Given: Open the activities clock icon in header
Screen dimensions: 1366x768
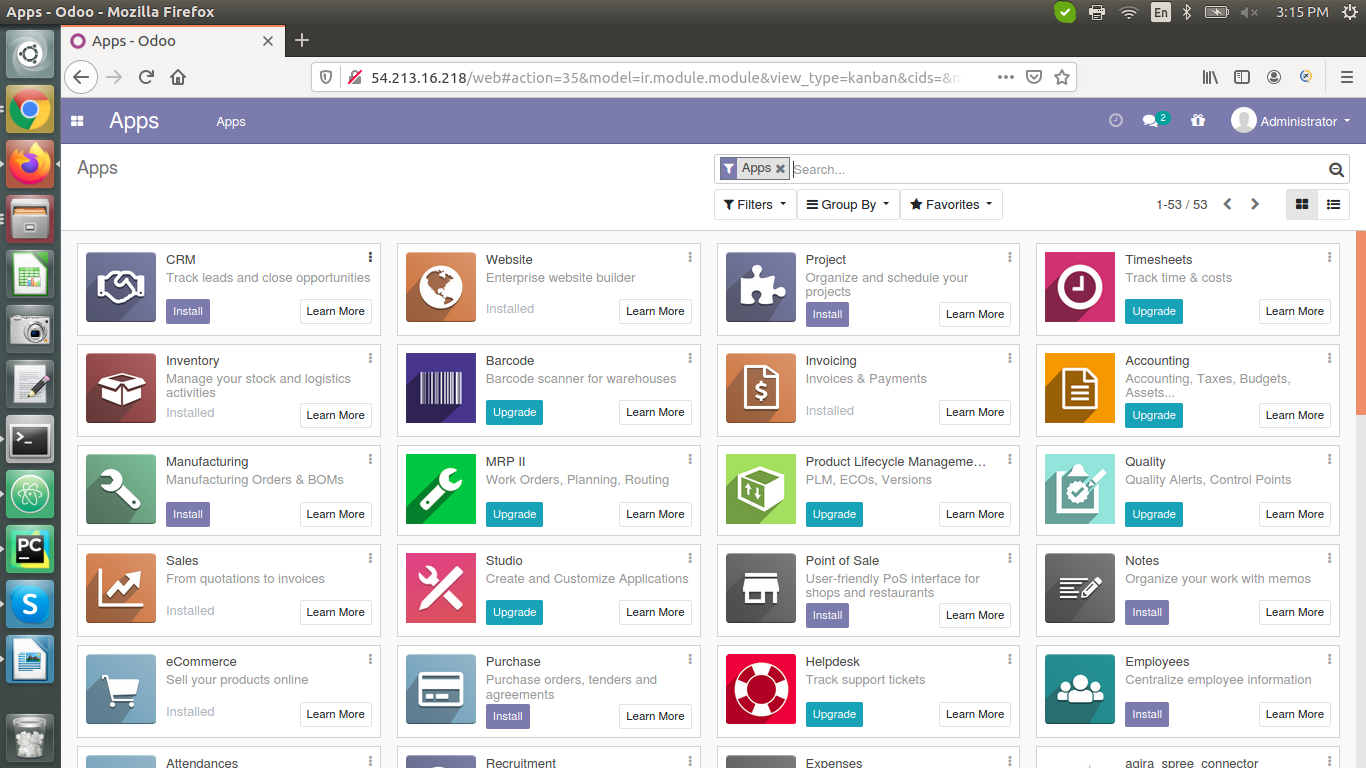Looking at the screenshot, I should click(x=1116, y=120).
